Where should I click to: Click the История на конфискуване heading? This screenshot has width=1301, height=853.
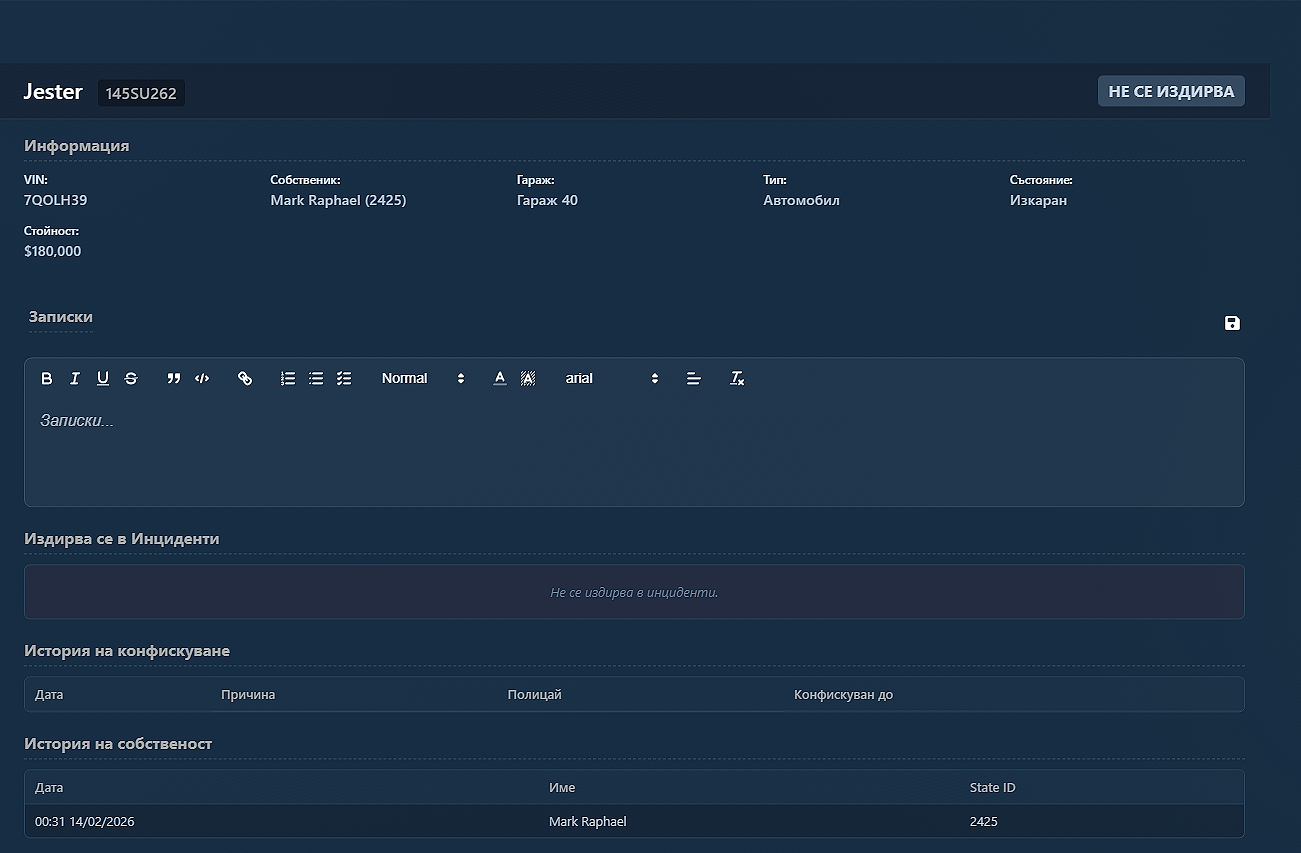point(127,650)
